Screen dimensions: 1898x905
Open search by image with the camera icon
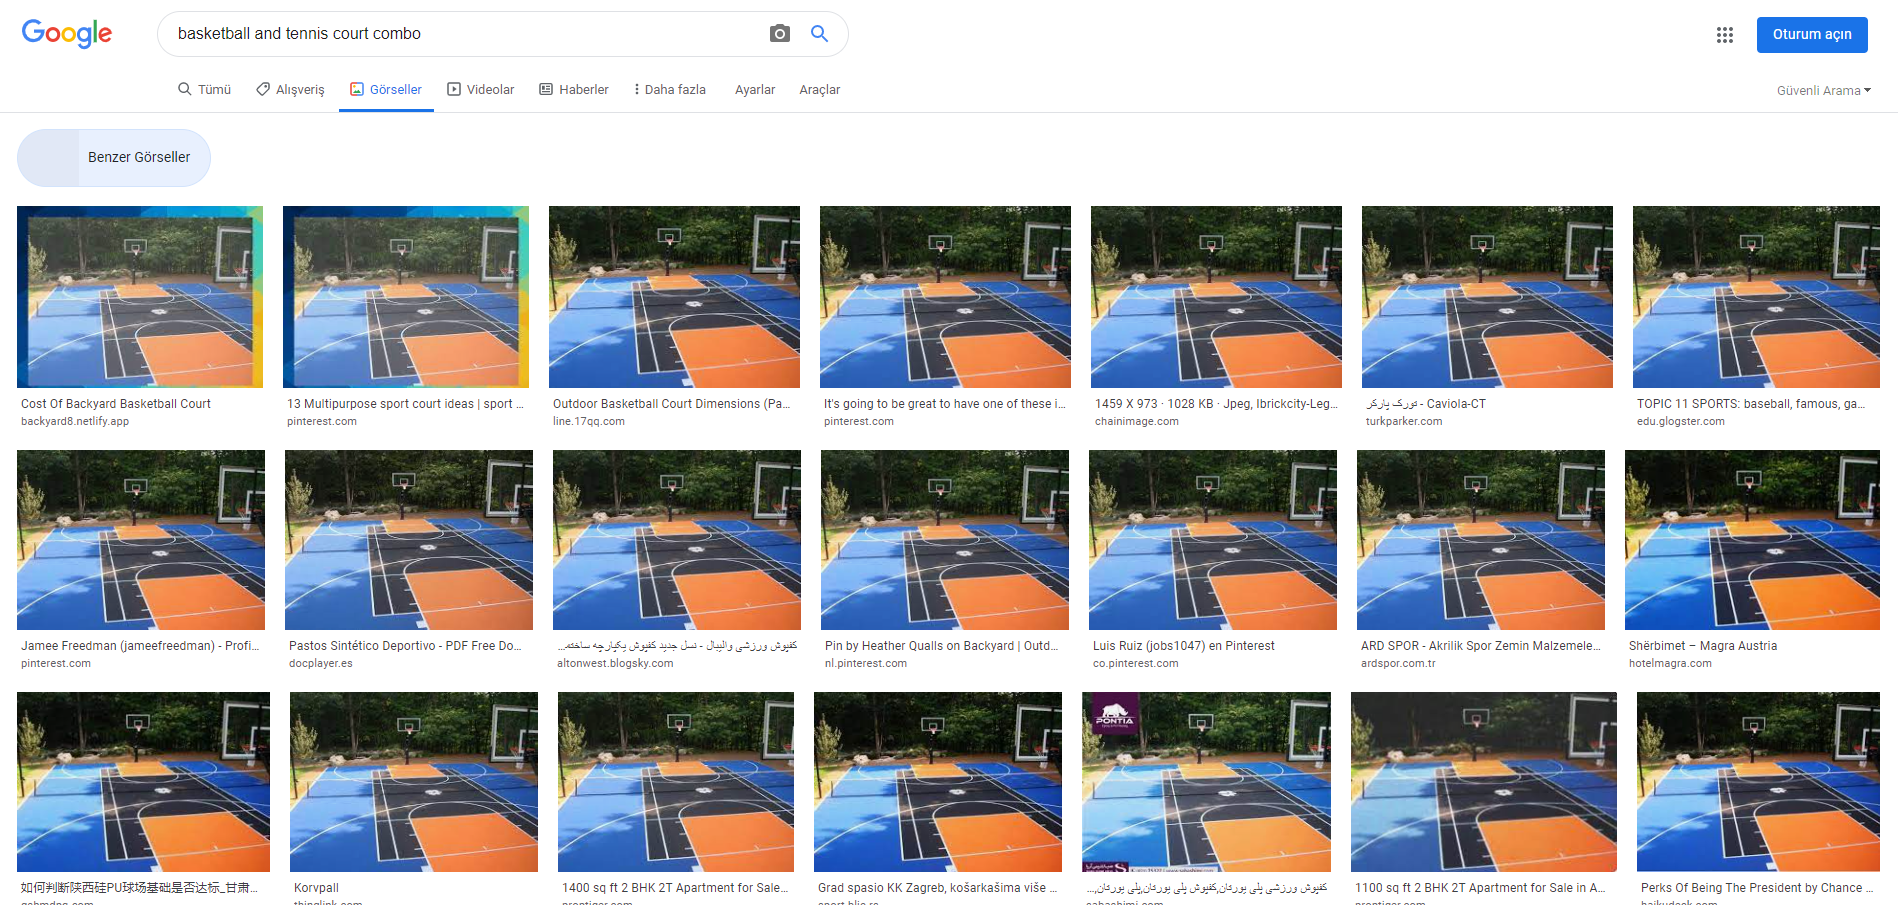pos(779,33)
